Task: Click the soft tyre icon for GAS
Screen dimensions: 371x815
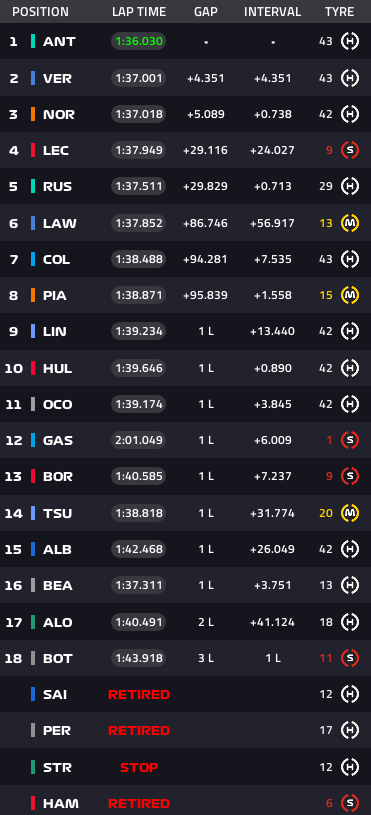Action: (350, 440)
